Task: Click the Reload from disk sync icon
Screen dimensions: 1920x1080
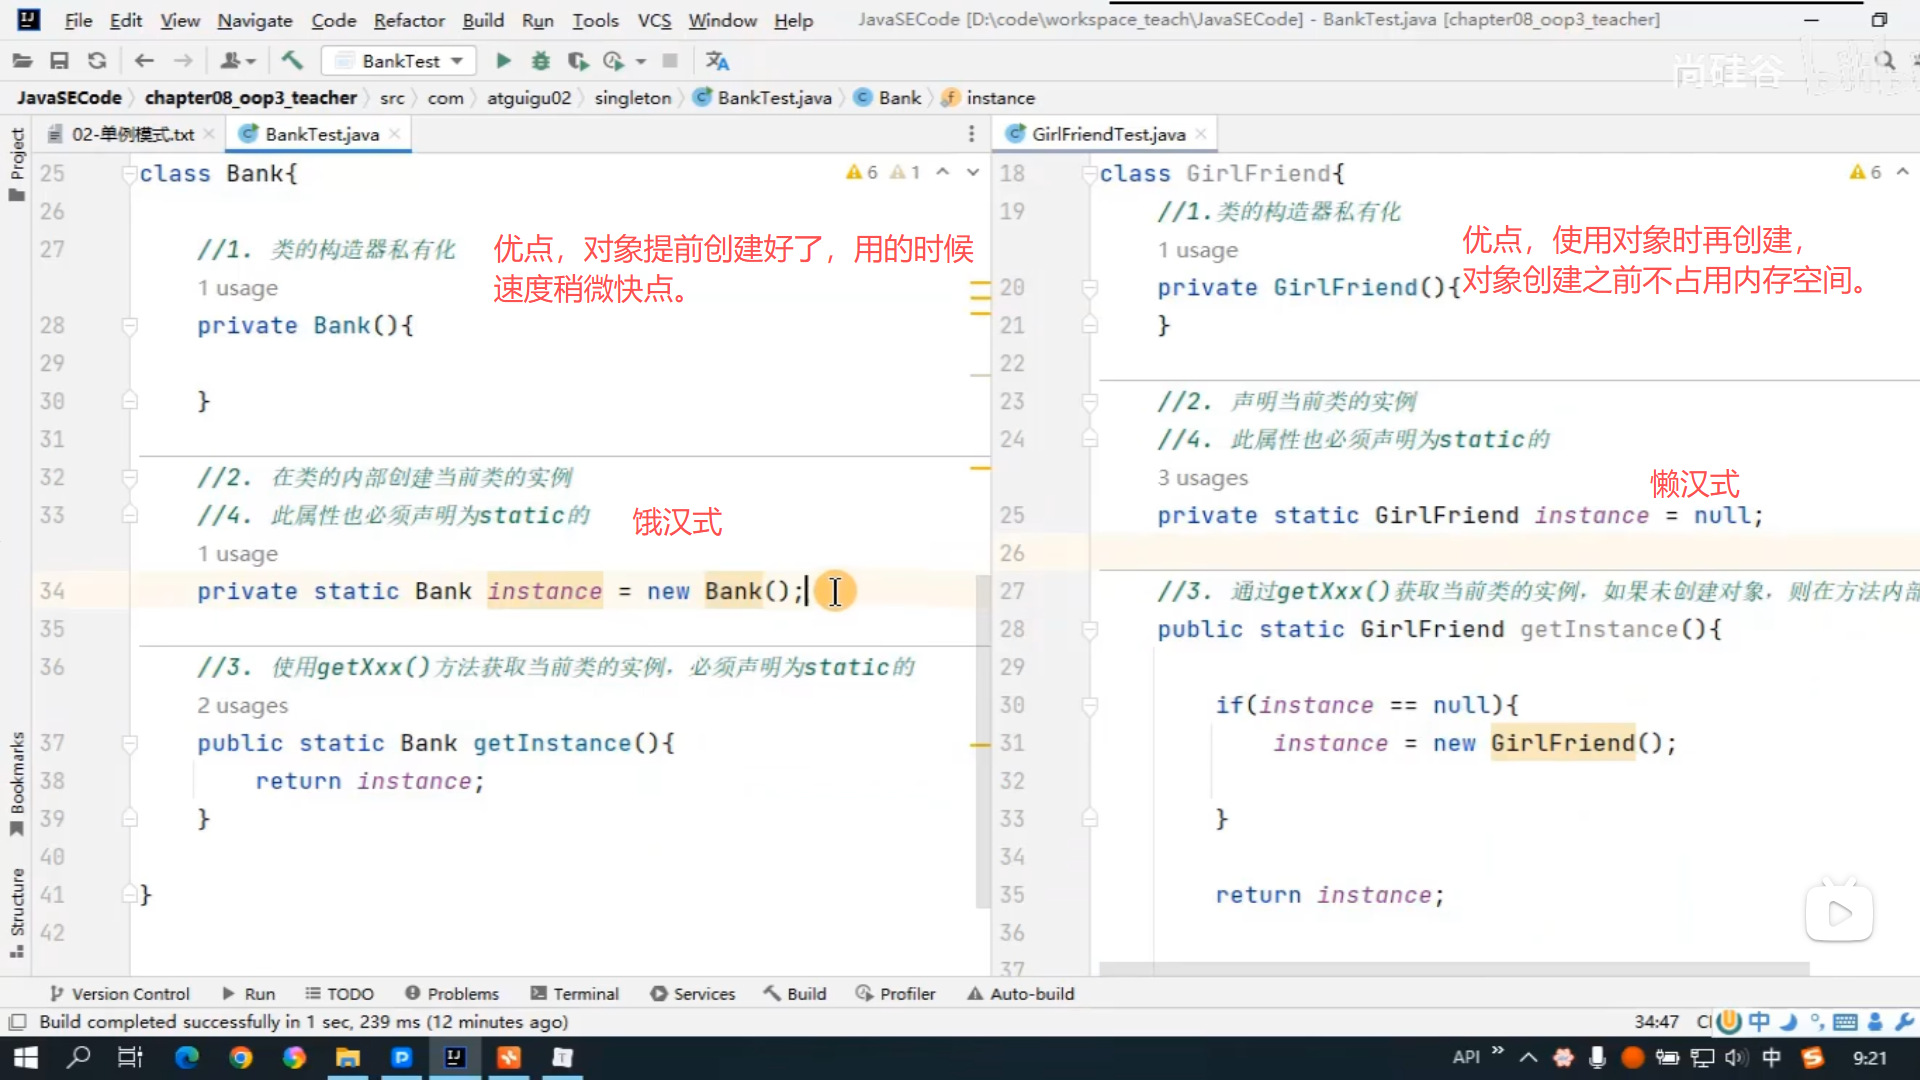Action: [97, 61]
